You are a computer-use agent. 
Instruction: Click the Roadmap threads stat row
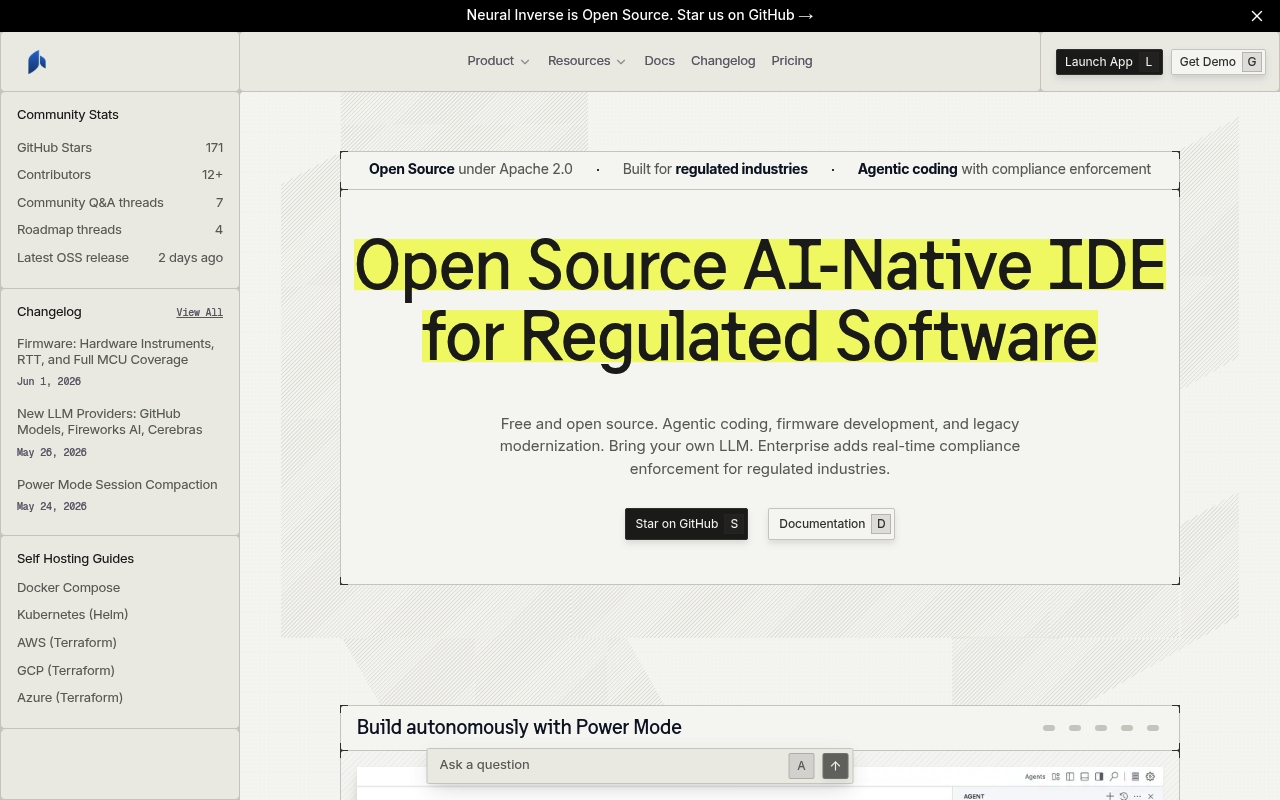pyautogui.click(x=120, y=229)
